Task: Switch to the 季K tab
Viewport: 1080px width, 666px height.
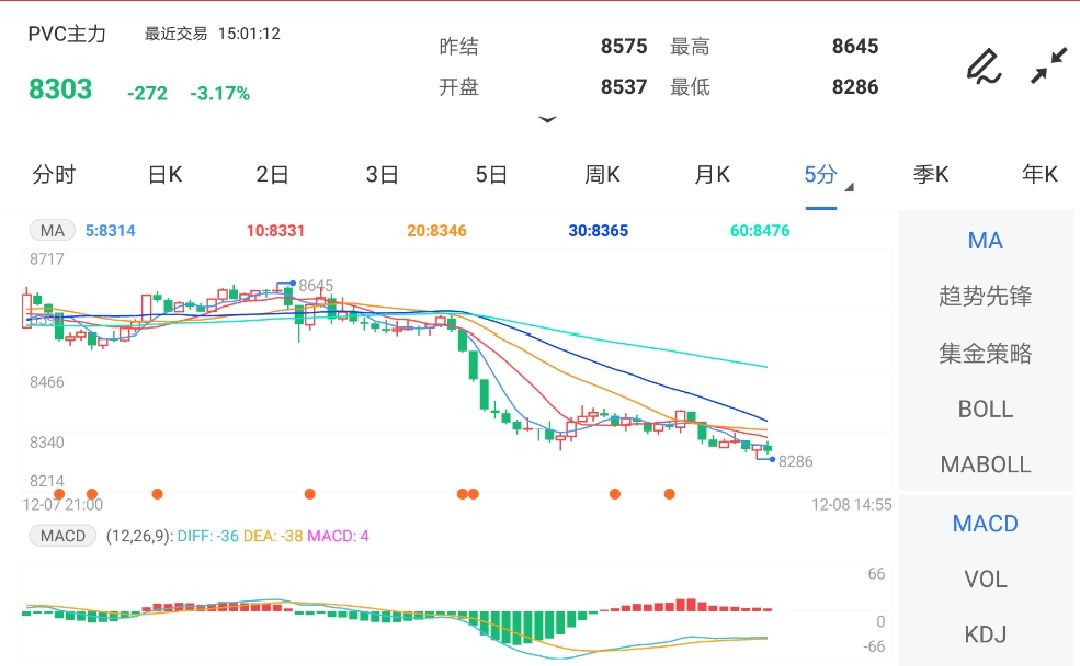Action: 931,174
